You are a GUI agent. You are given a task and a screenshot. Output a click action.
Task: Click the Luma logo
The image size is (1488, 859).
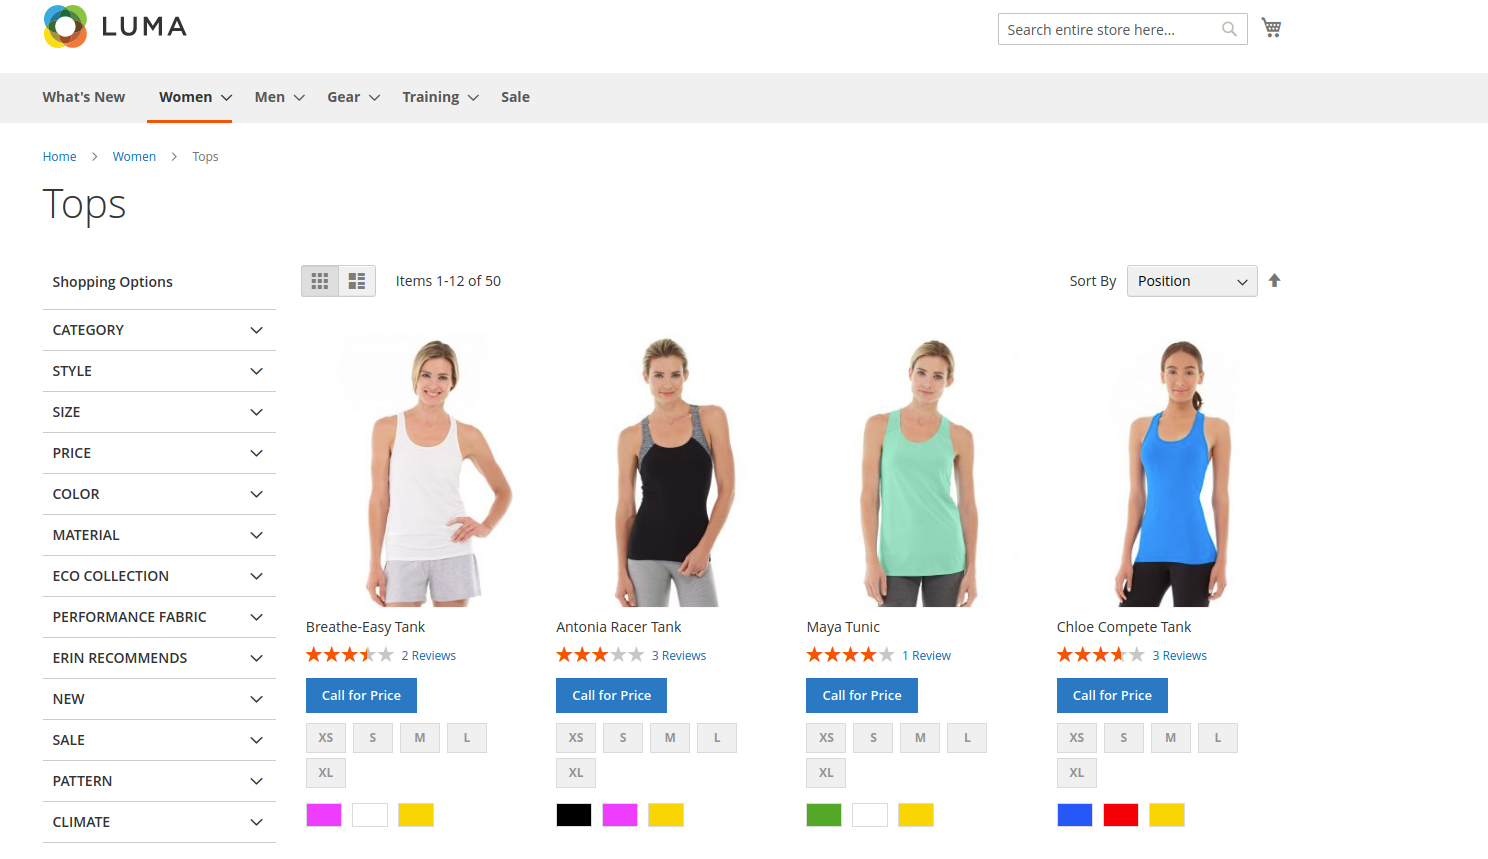click(115, 27)
